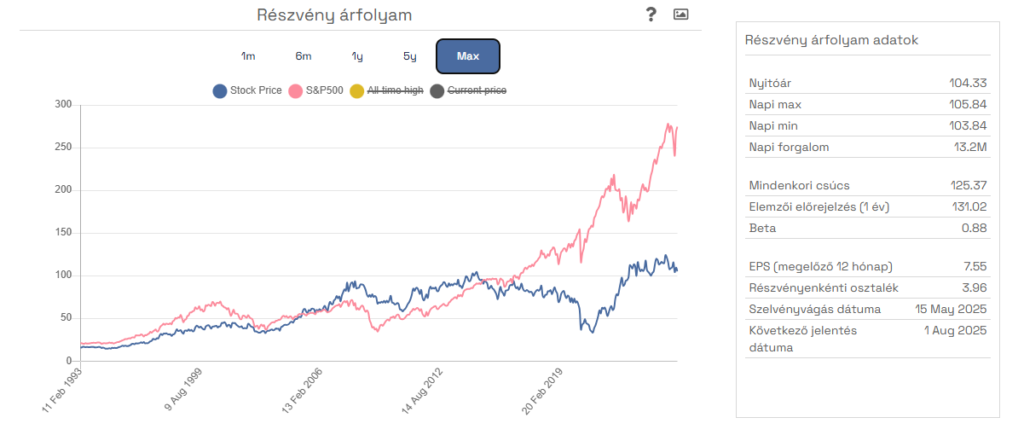This screenshot has height=441, width=1024.
Task: Click the save chart as image icon
Action: click(681, 14)
